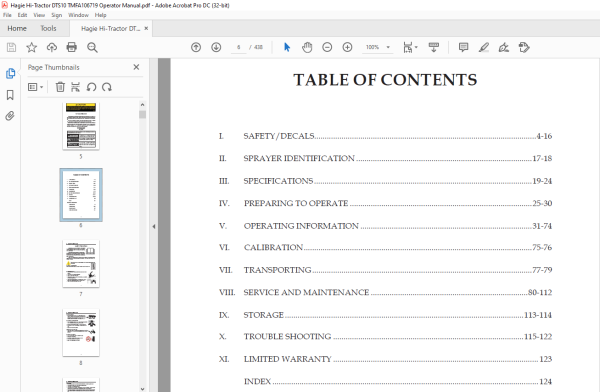
Task: Zoom in with plus icon
Action: (347, 47)
